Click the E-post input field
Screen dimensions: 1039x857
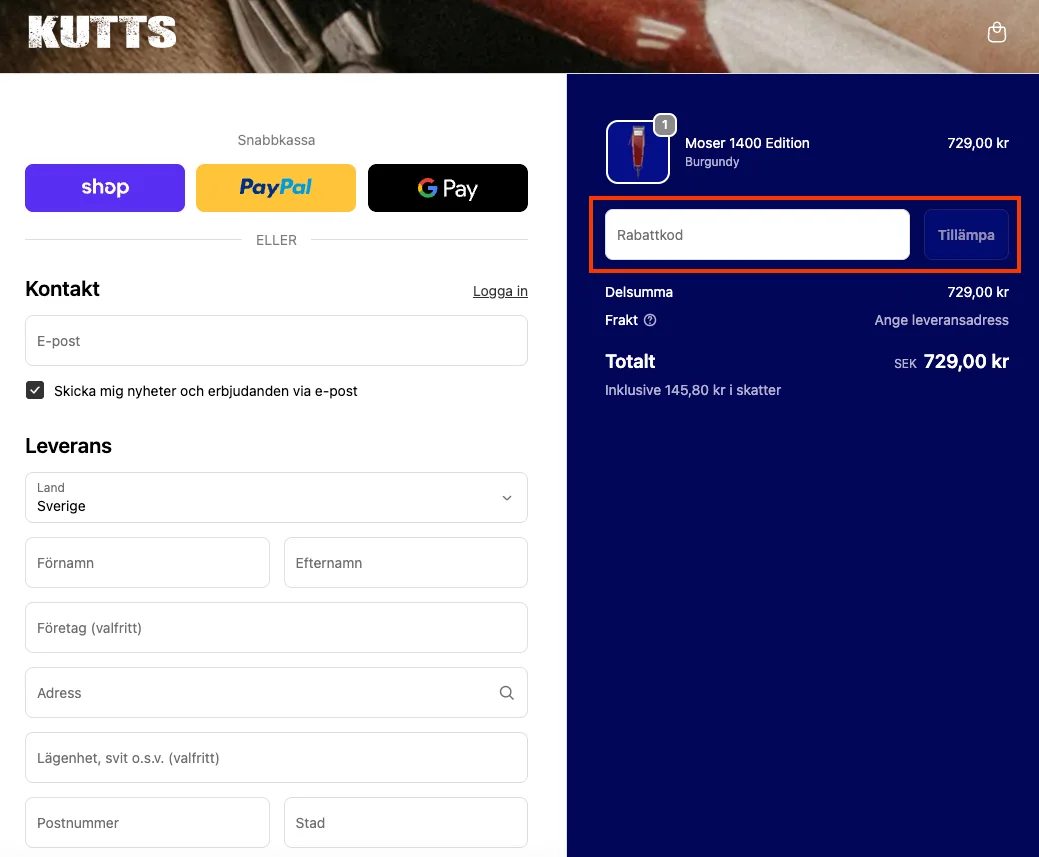(x=276, y=341)
